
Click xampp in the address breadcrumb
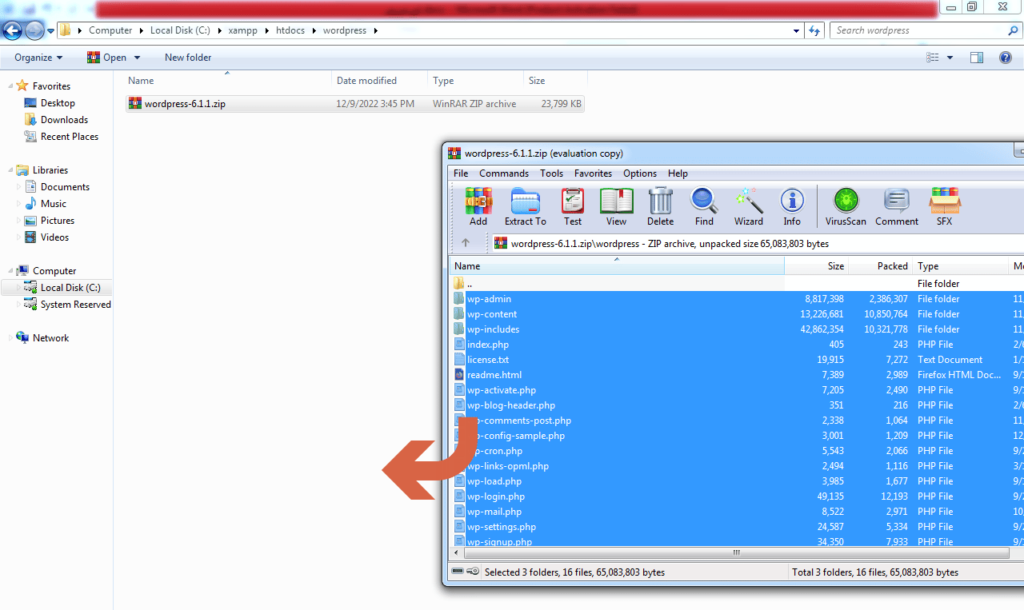243,30
